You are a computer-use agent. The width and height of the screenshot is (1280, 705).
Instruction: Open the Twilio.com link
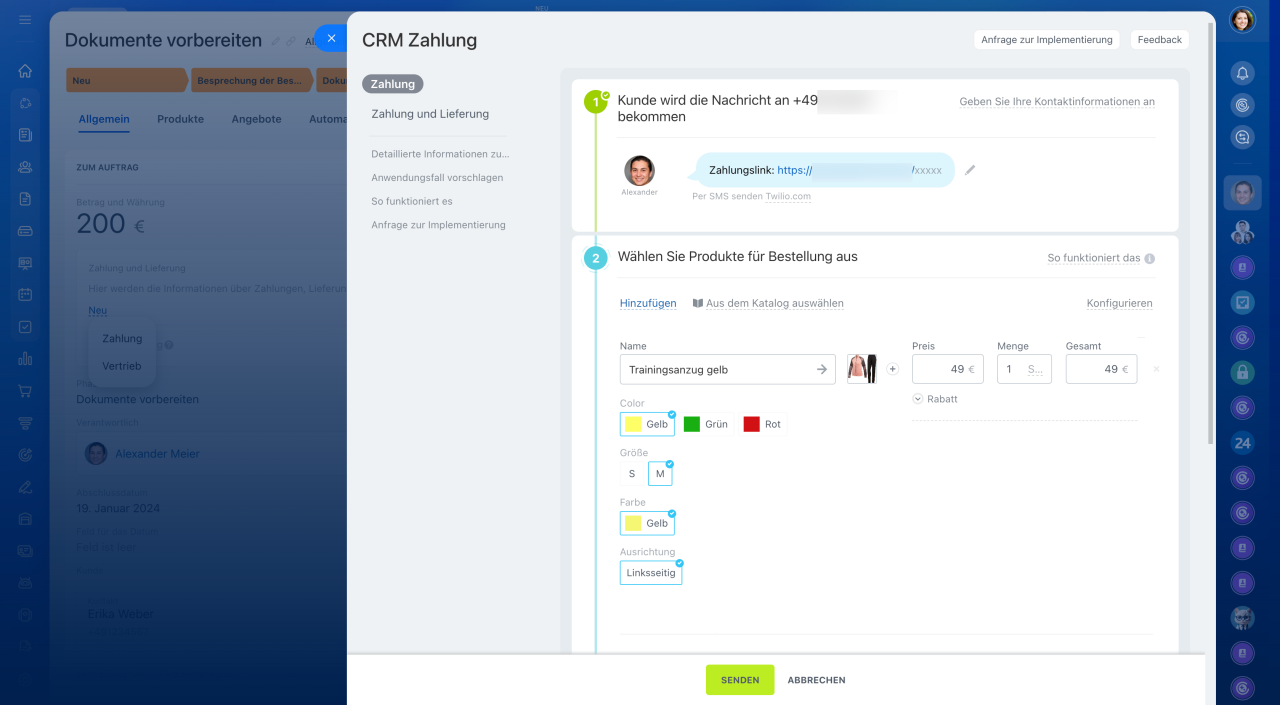coord(788,196)
